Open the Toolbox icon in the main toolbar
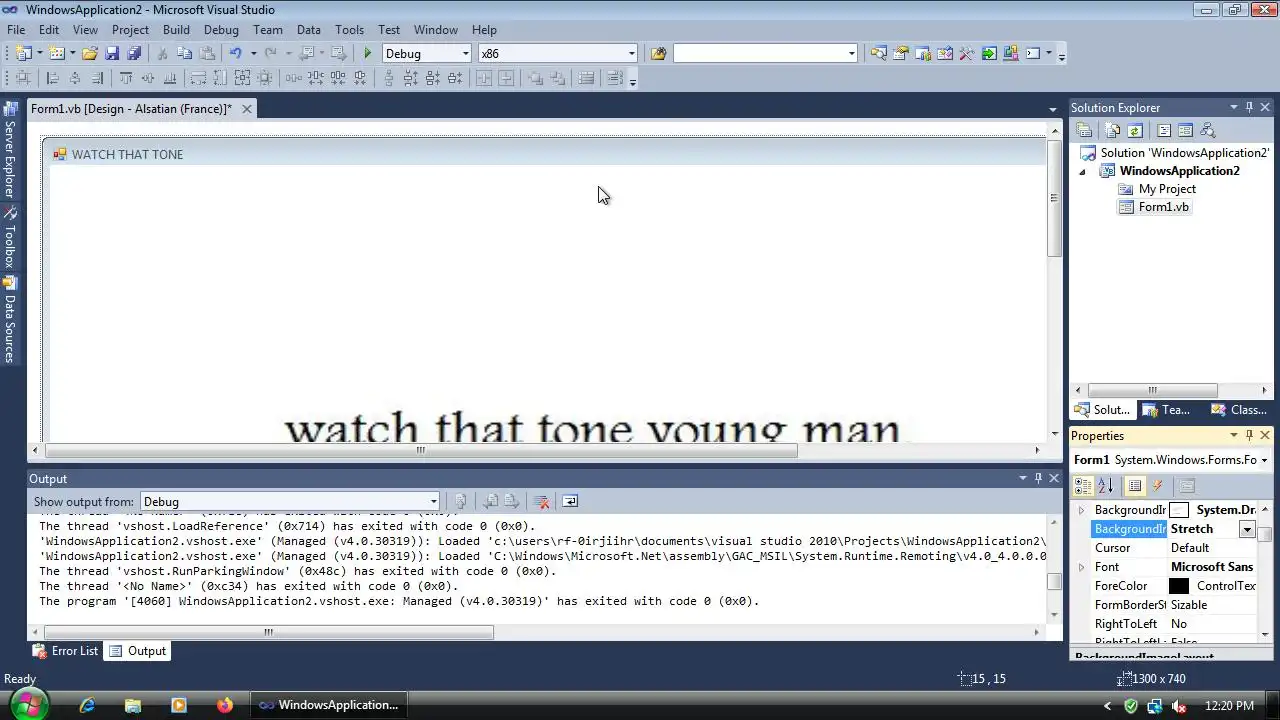This screenshot has height=720, width=1280. point(966,53)
